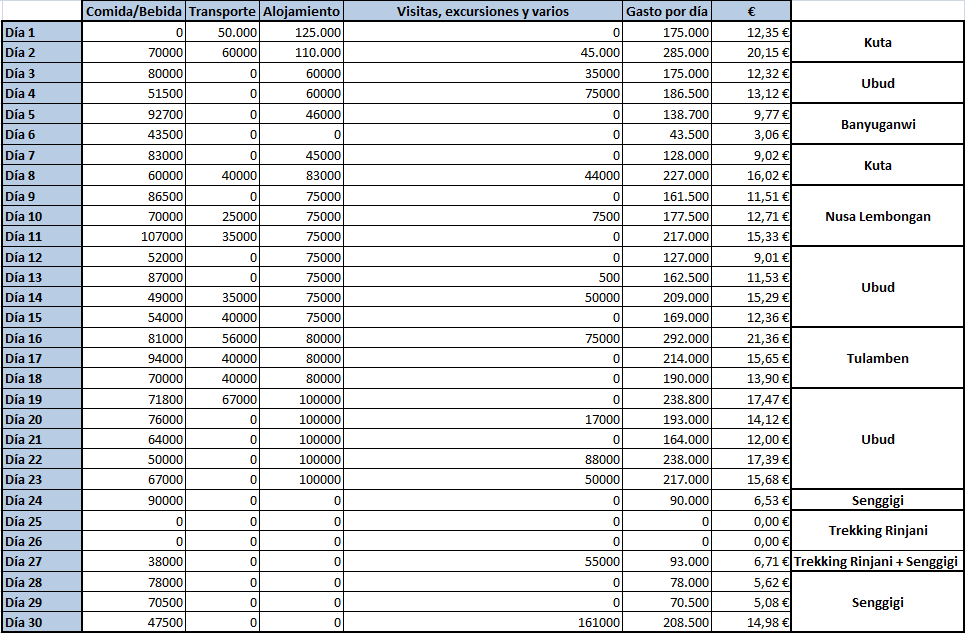Click the 292.000 gasto cell for Día 16
This screenshot has height=633, width=965.
pos(667,338)
